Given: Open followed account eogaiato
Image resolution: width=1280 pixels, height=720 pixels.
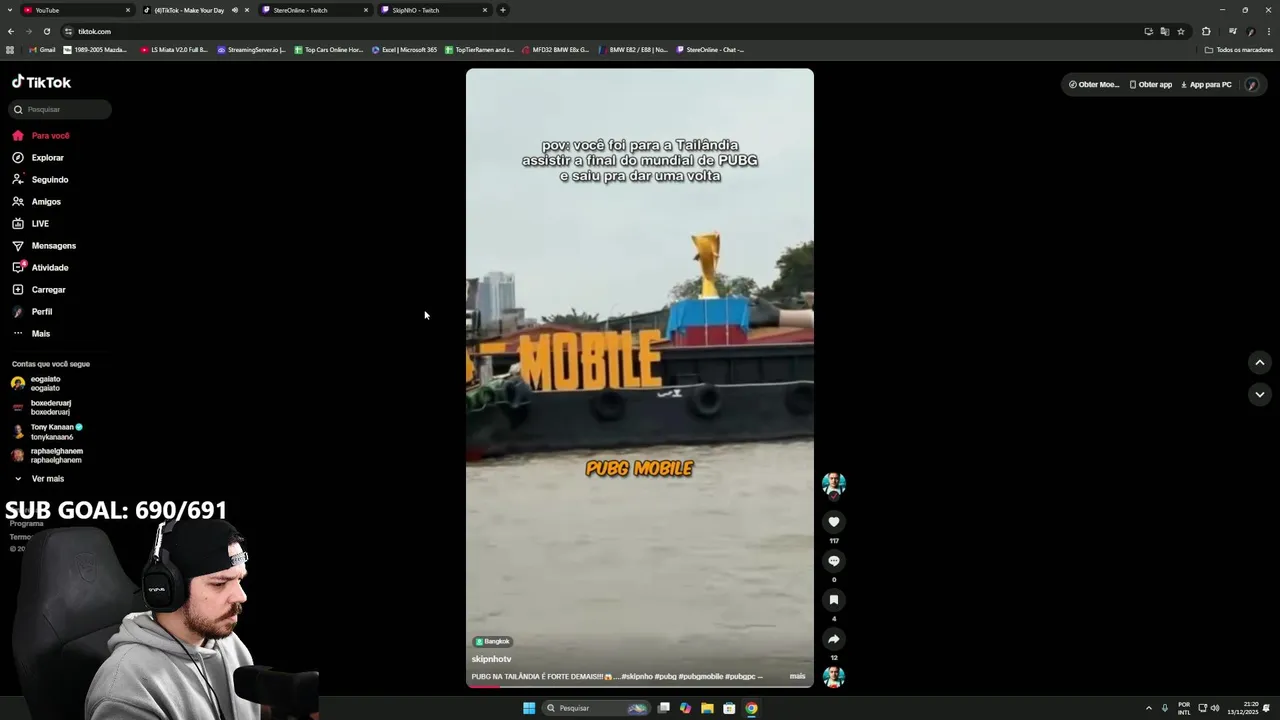Looking at the screenshot, I should pyautogui.click(x=36, y=384).
